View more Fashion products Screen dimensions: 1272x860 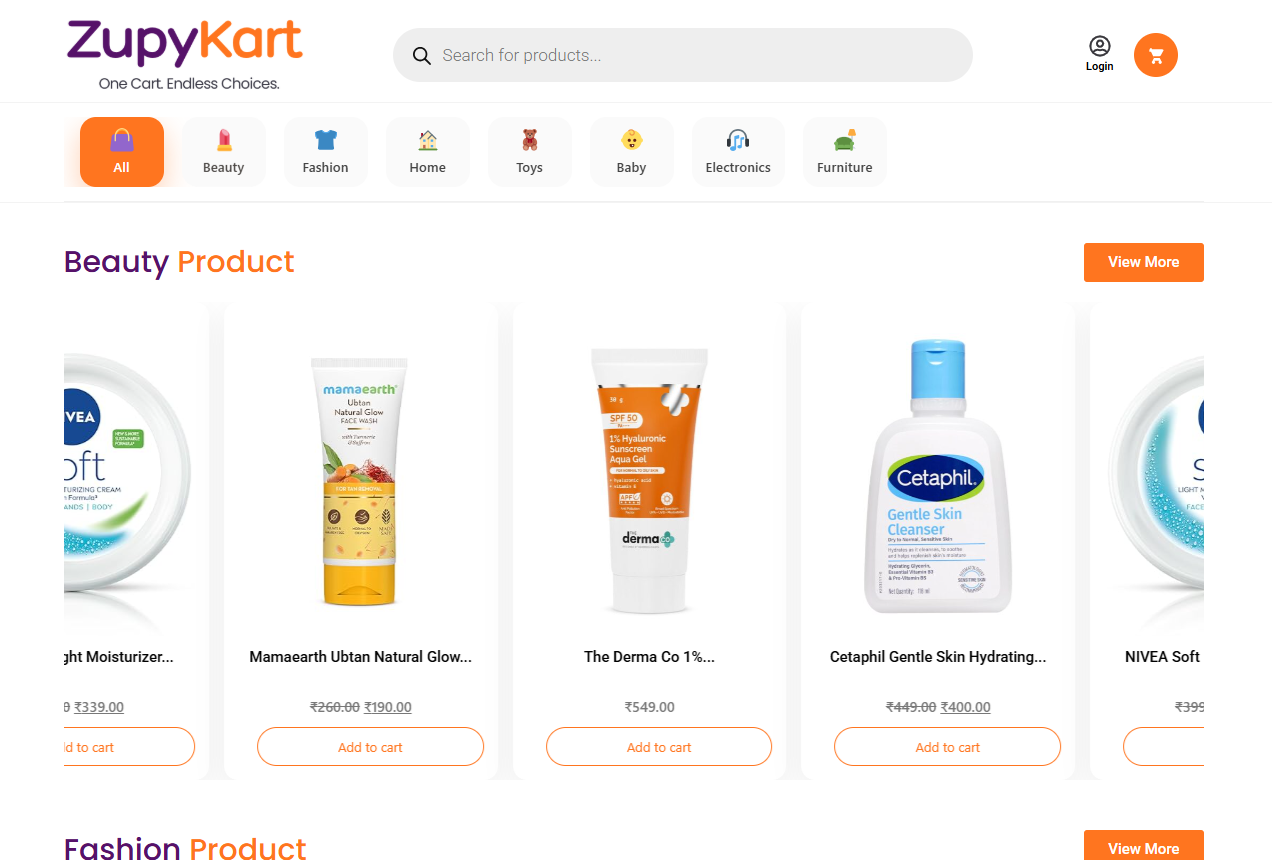tap(1144, 845)
